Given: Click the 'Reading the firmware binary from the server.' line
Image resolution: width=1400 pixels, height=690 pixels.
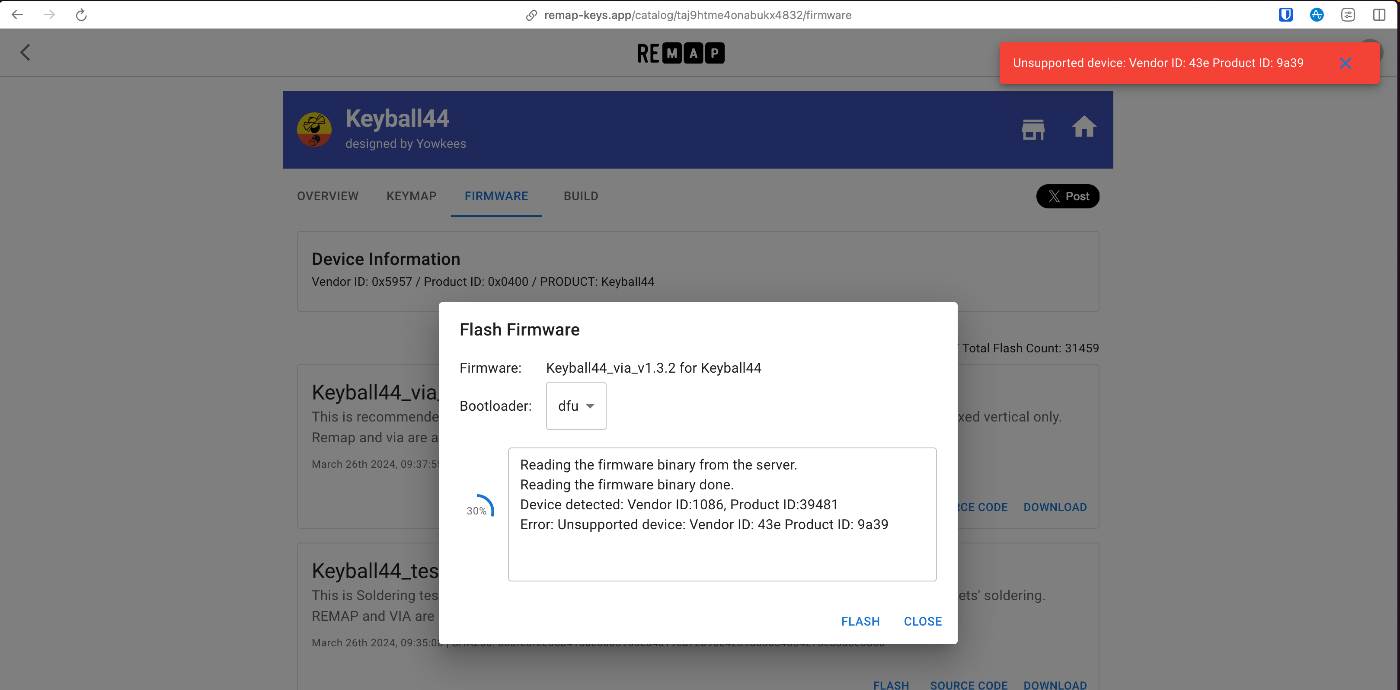Looking at the screenshot, I should (x=658, y=464).
